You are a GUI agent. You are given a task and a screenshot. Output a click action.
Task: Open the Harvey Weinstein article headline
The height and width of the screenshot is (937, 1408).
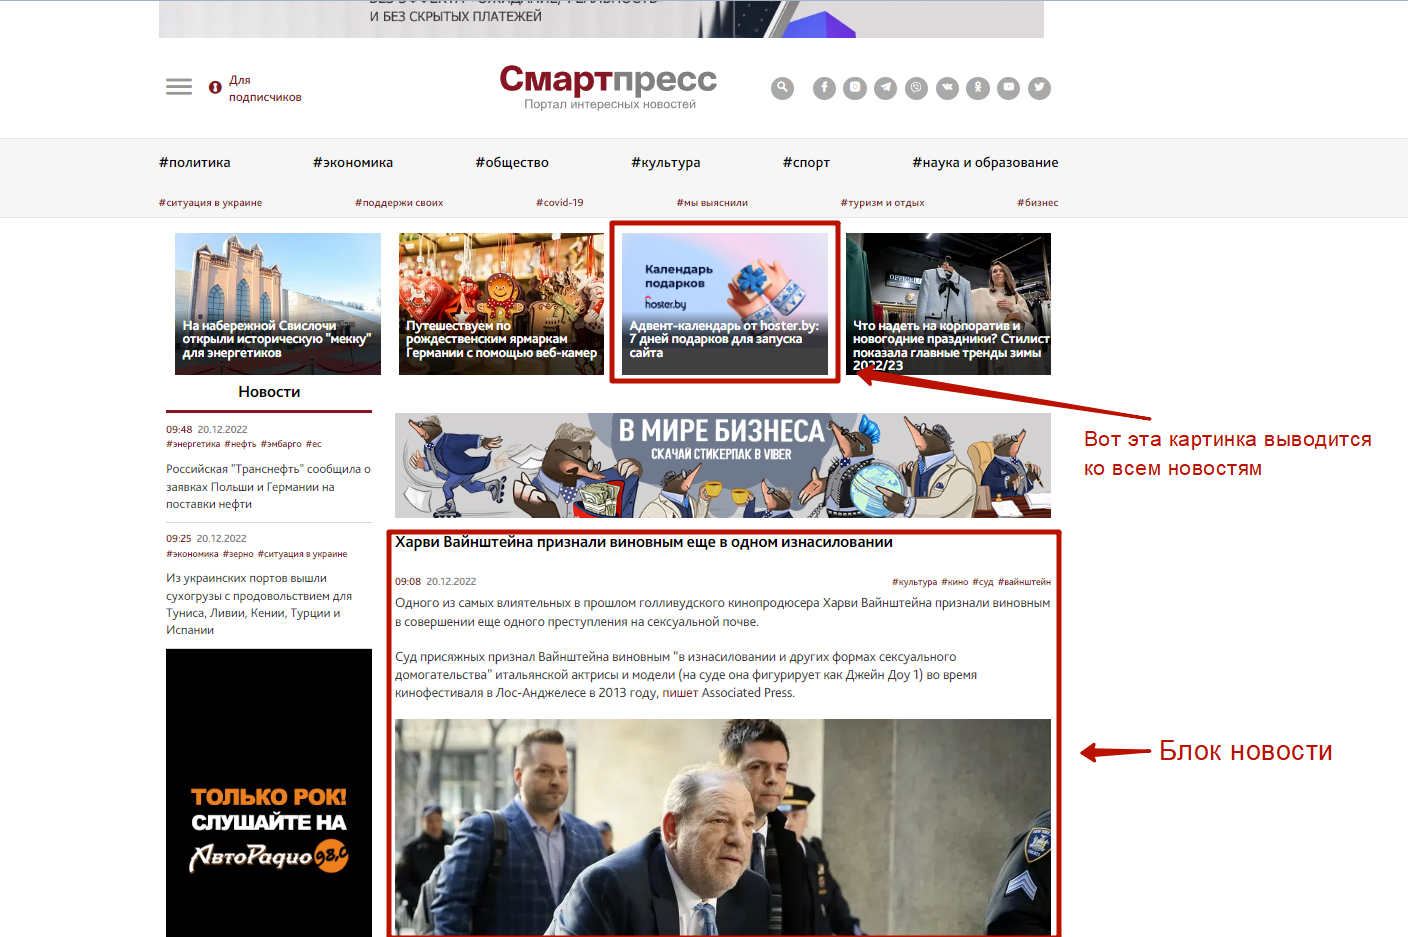click(x=643, y=542)
